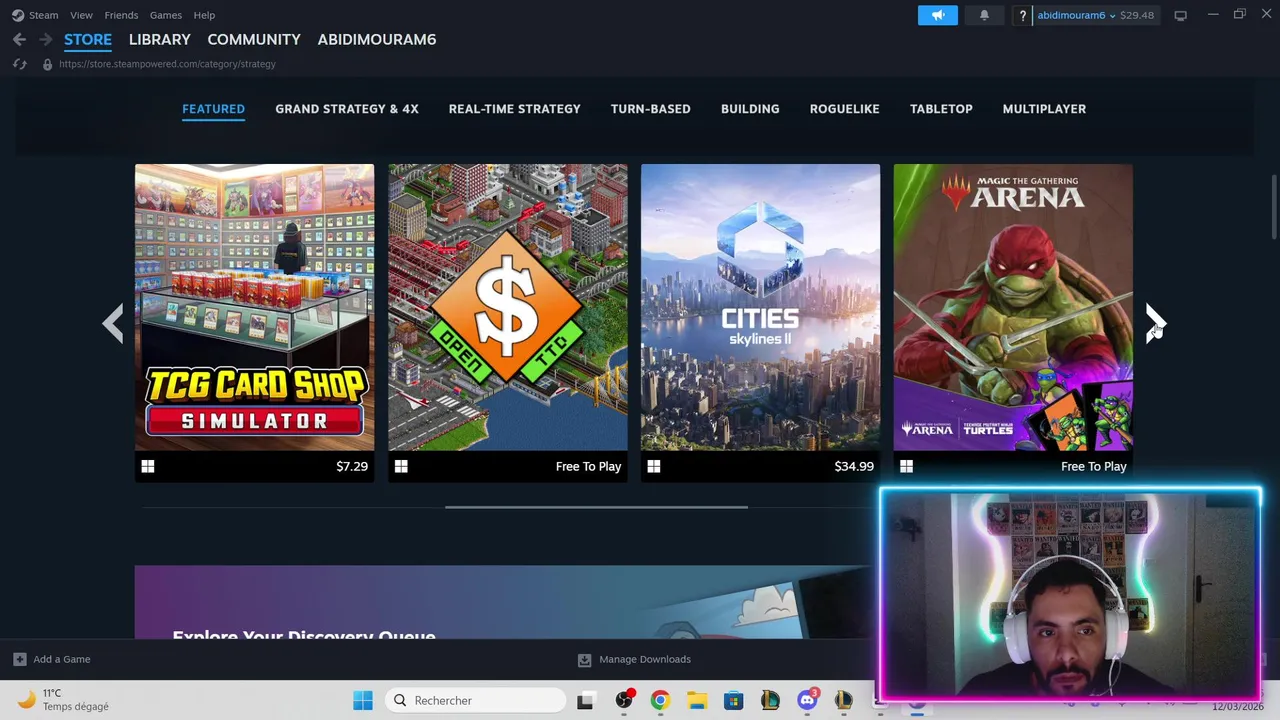Image resolution: width=1280 pixels, height=720 pixels.
Task: Click the carousel horizontal scroll indicator
Action: 596,507
